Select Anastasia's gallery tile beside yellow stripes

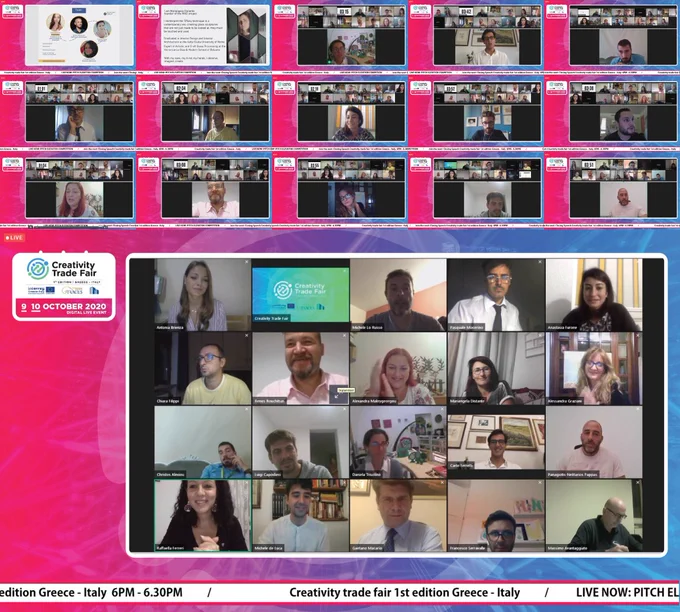pos(594,295)
